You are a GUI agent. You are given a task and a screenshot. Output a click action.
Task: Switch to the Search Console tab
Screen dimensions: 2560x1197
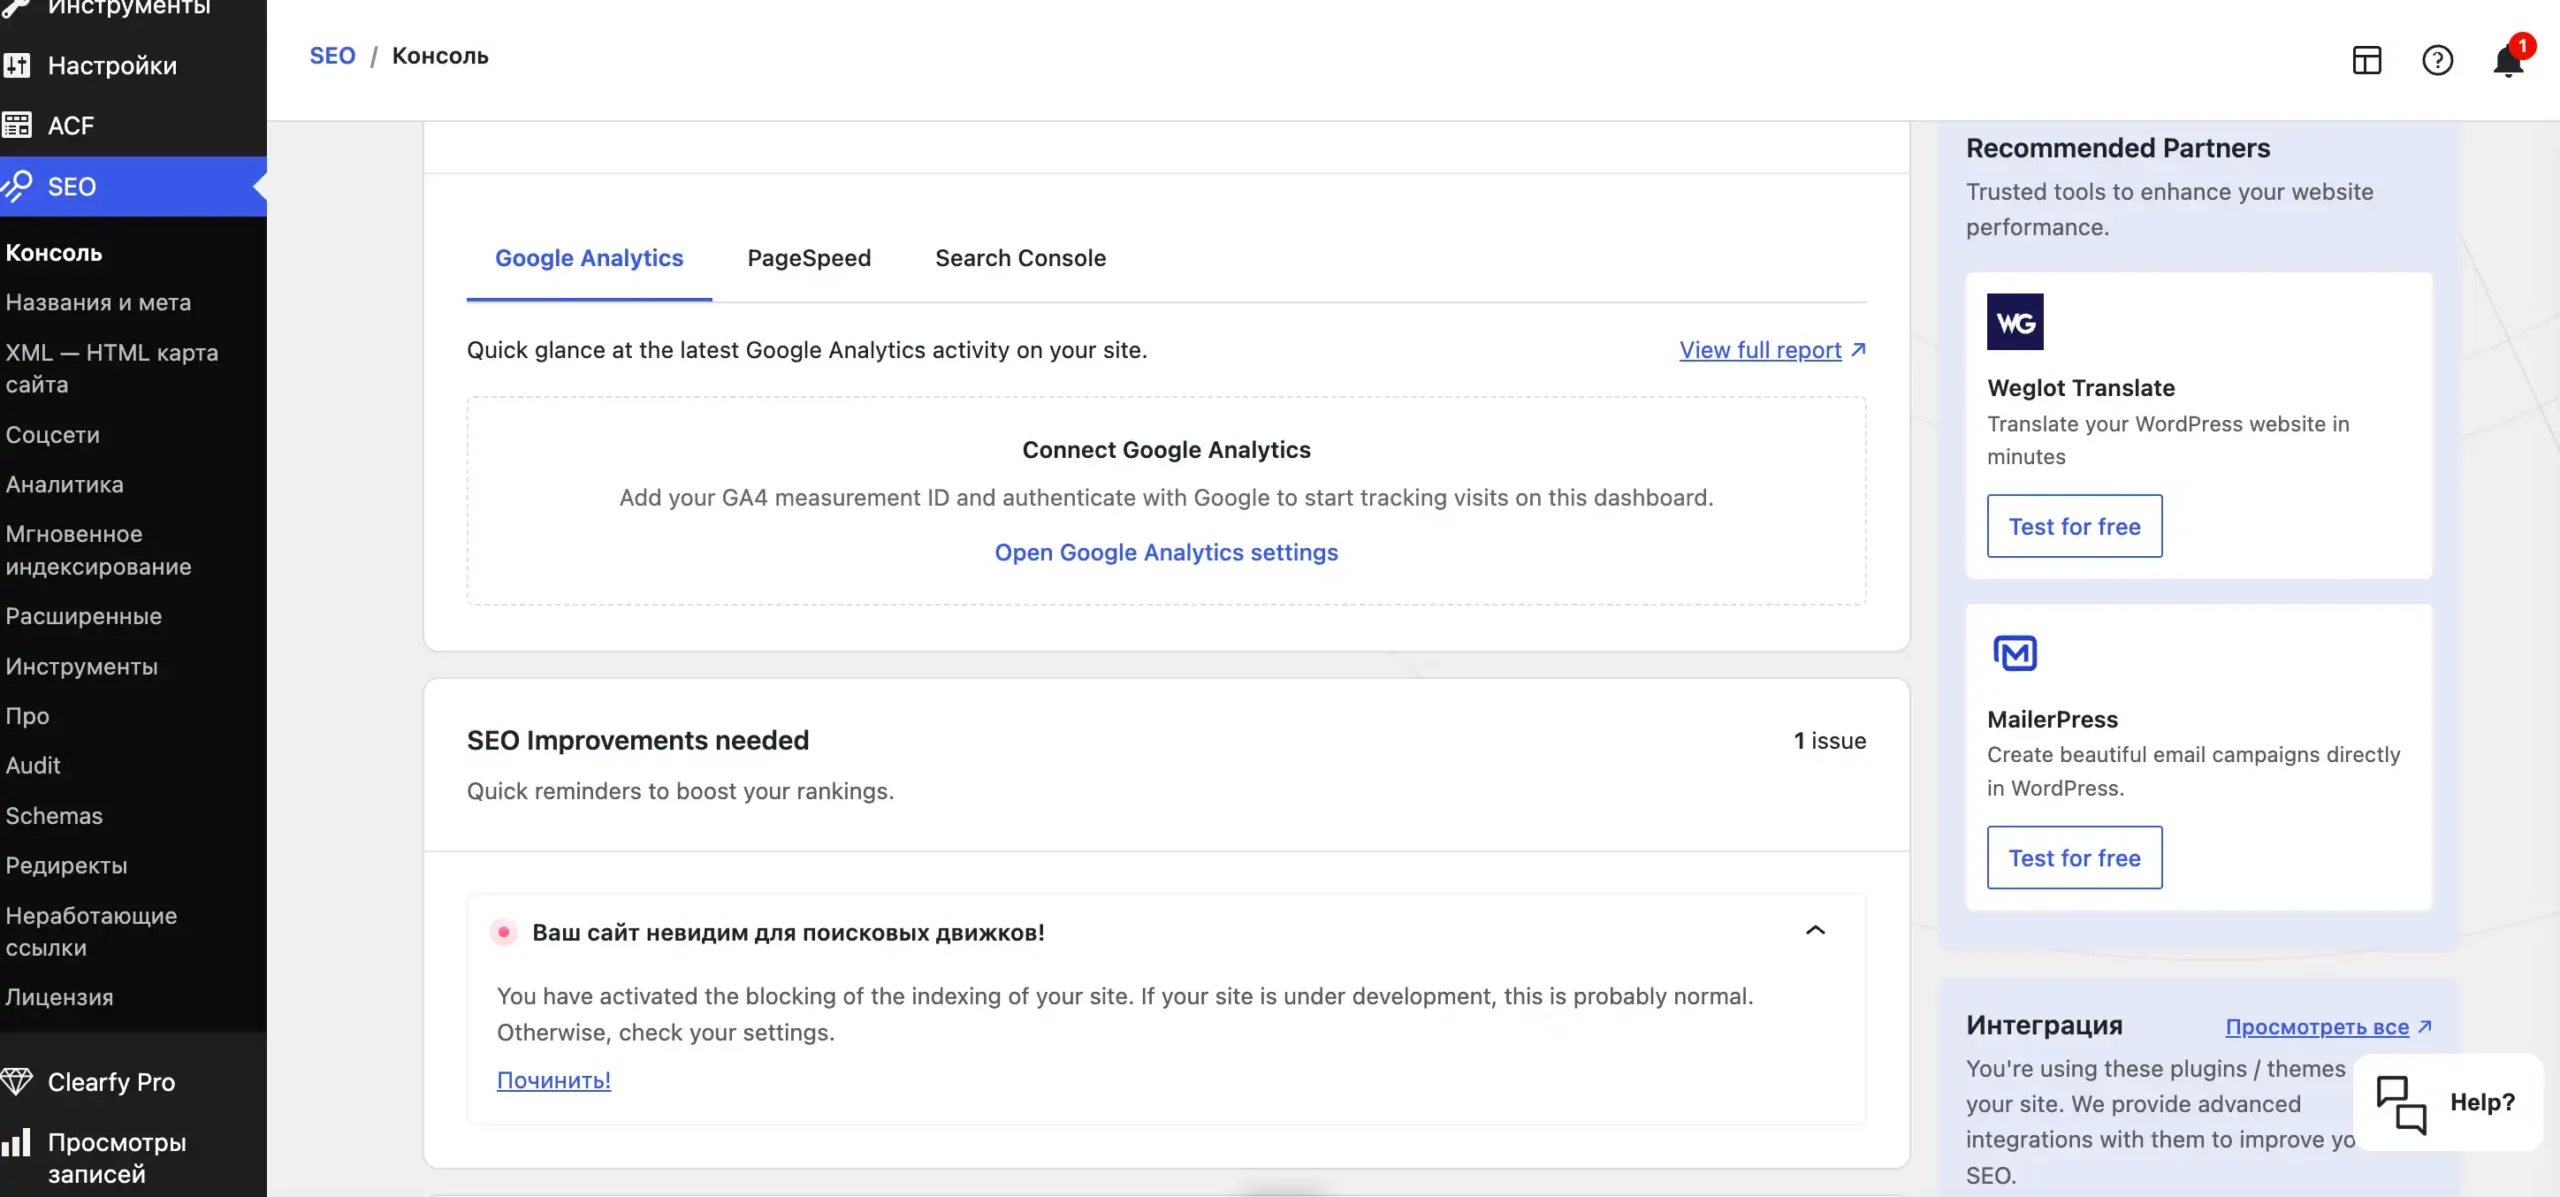point(1020,258)
